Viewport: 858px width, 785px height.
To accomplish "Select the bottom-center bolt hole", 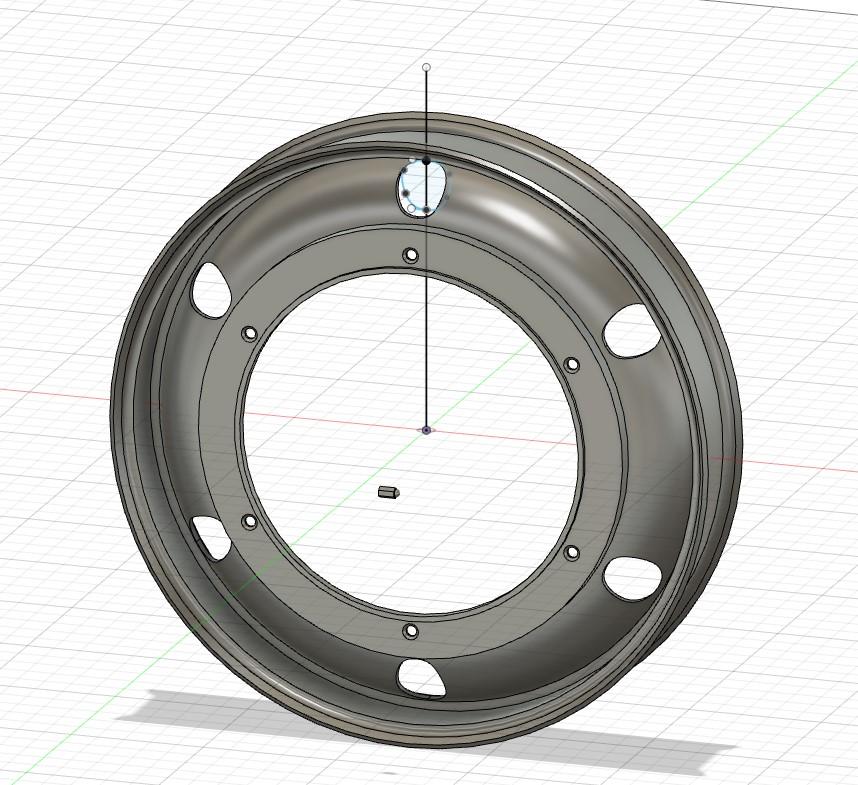I will click(x=411, y=631).
